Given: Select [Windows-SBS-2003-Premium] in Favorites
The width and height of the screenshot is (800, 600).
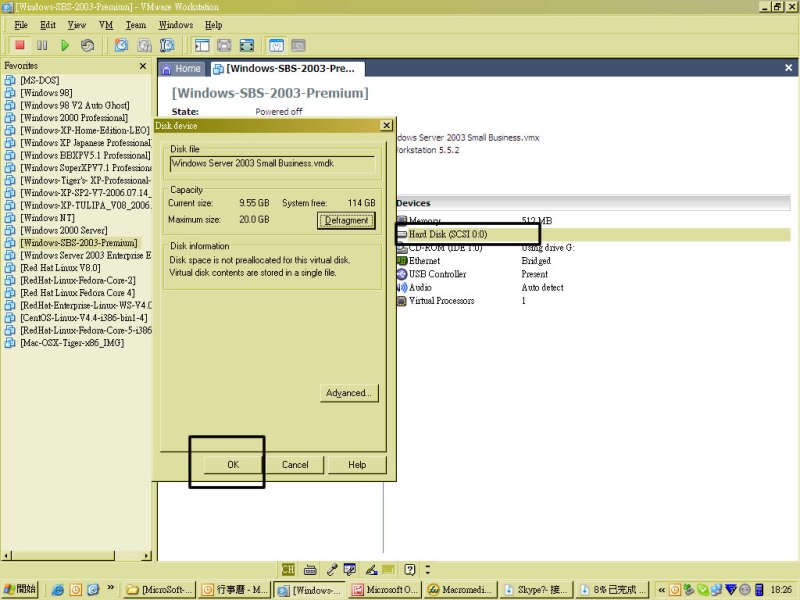Looking at the screenshot, I should point(79,242).
